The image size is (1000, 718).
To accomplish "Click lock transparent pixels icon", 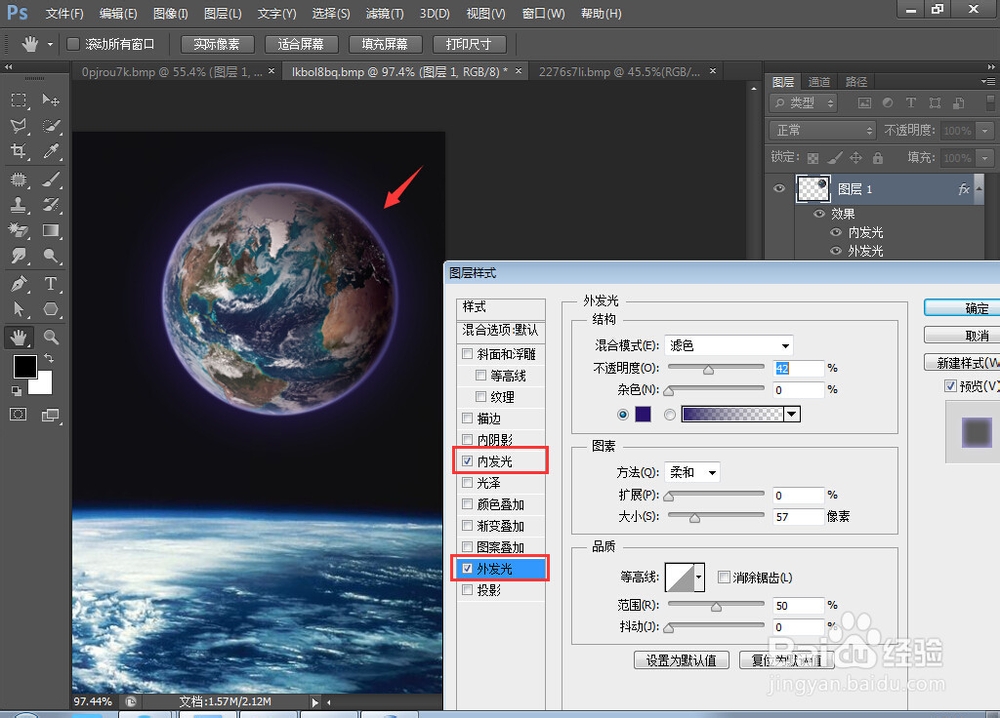I will pyautogui.click(x=812, y=158).
